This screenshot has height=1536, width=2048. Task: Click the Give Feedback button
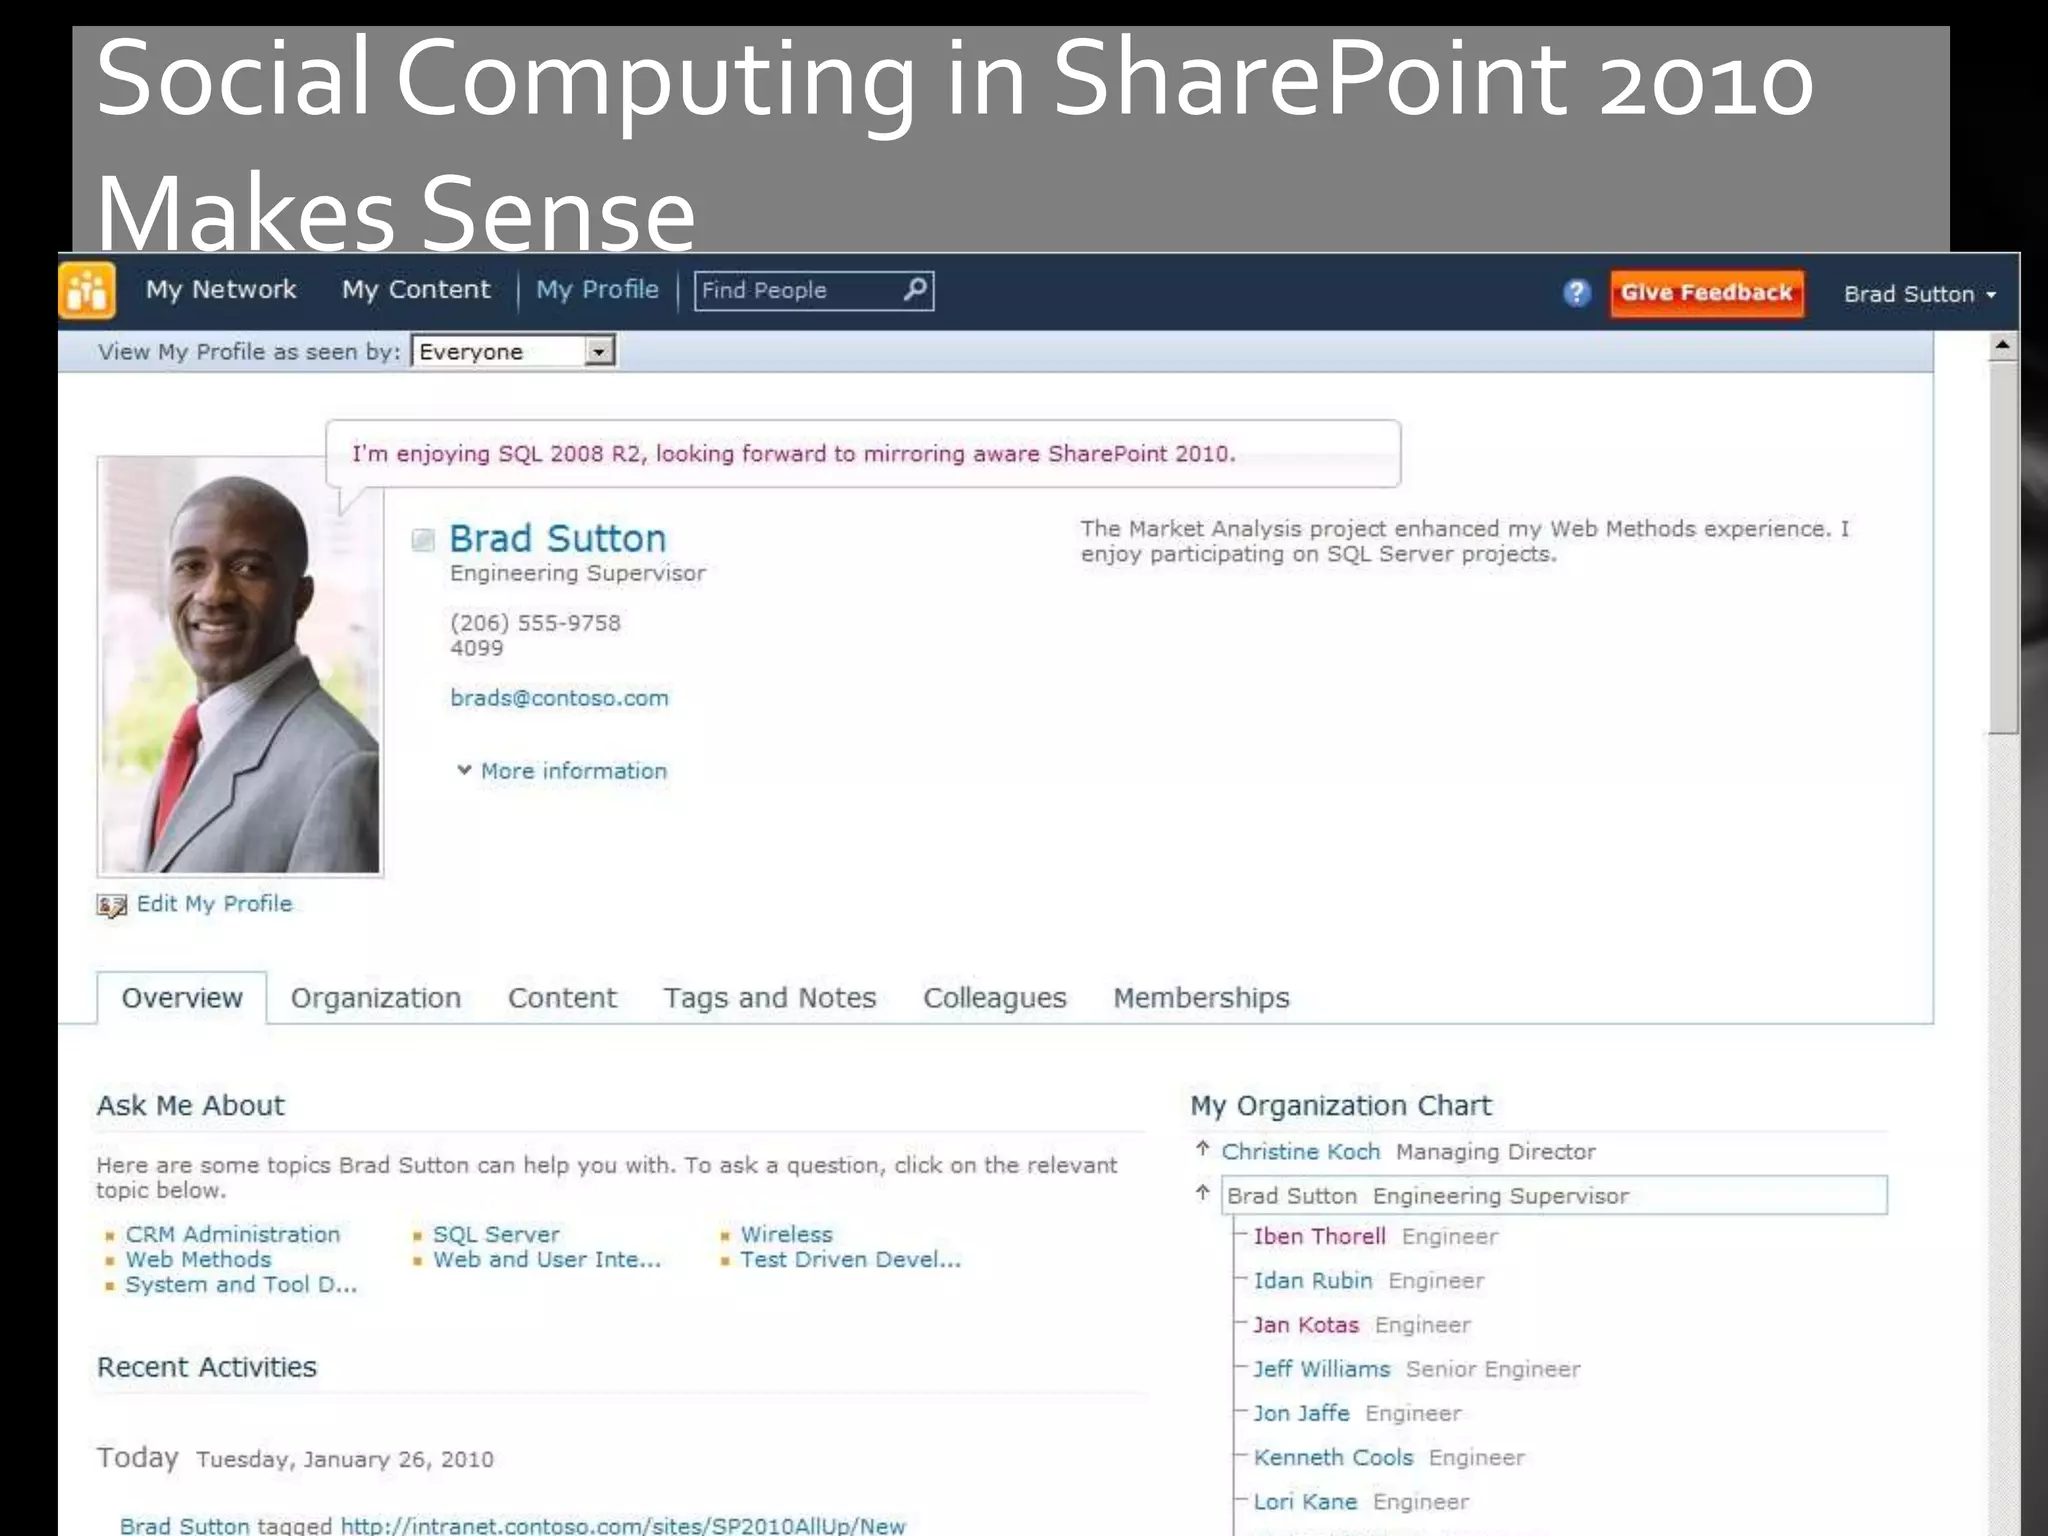point(1707,293)
